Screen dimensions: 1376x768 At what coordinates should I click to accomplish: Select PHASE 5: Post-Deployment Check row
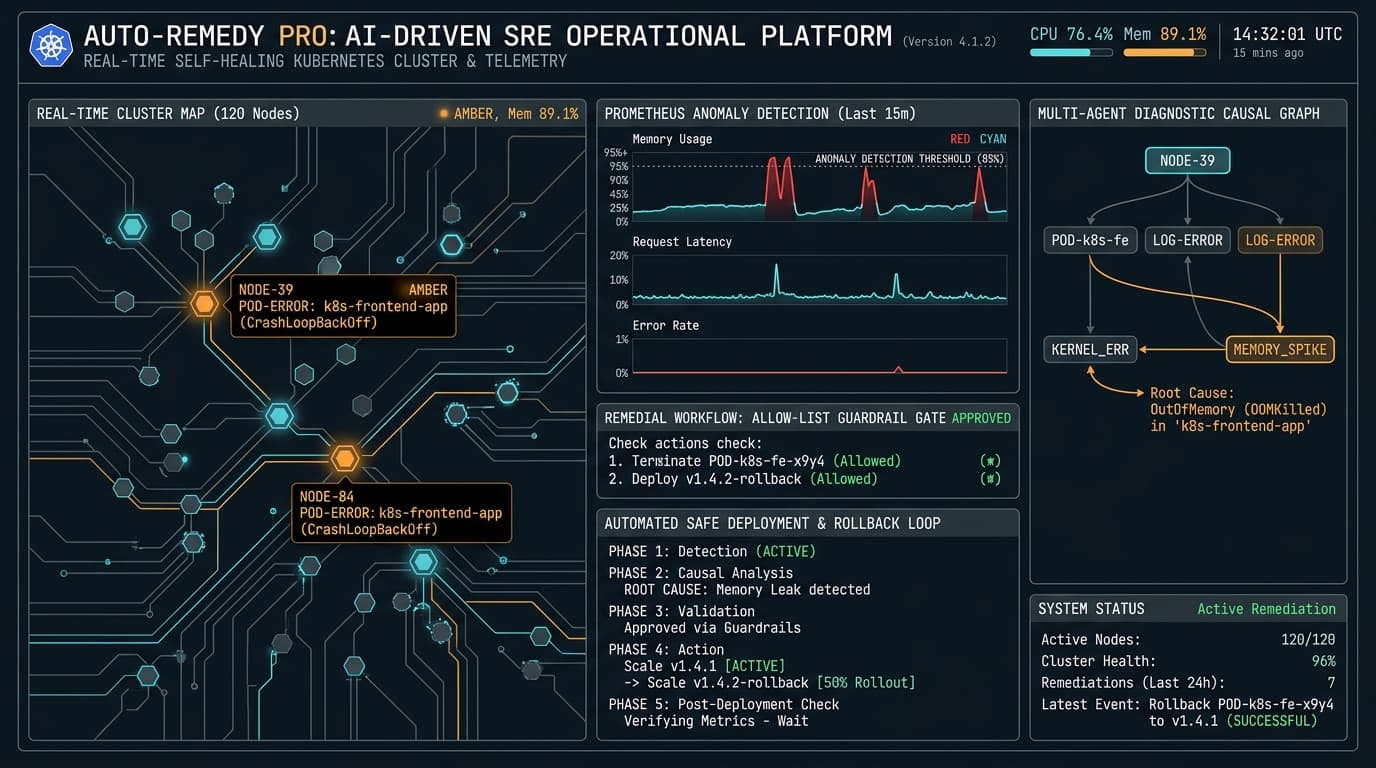(x=724, y=704)
